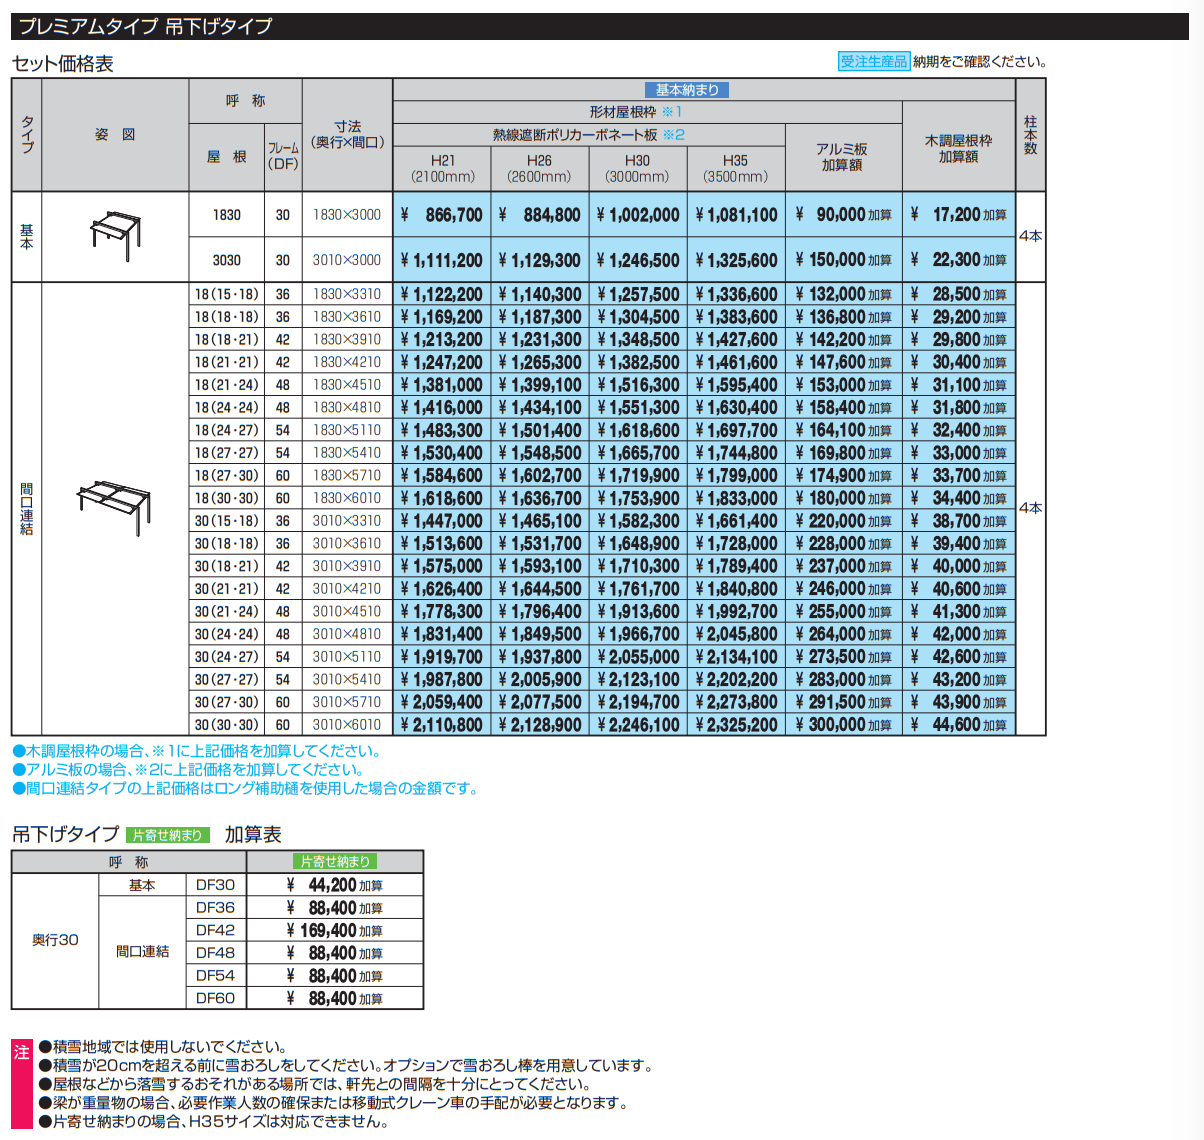1204x1140 pixels.
Task: Click the green 片寄せ納まり badge beside the 吊下げタイプ heading
Action: [167, 835]
